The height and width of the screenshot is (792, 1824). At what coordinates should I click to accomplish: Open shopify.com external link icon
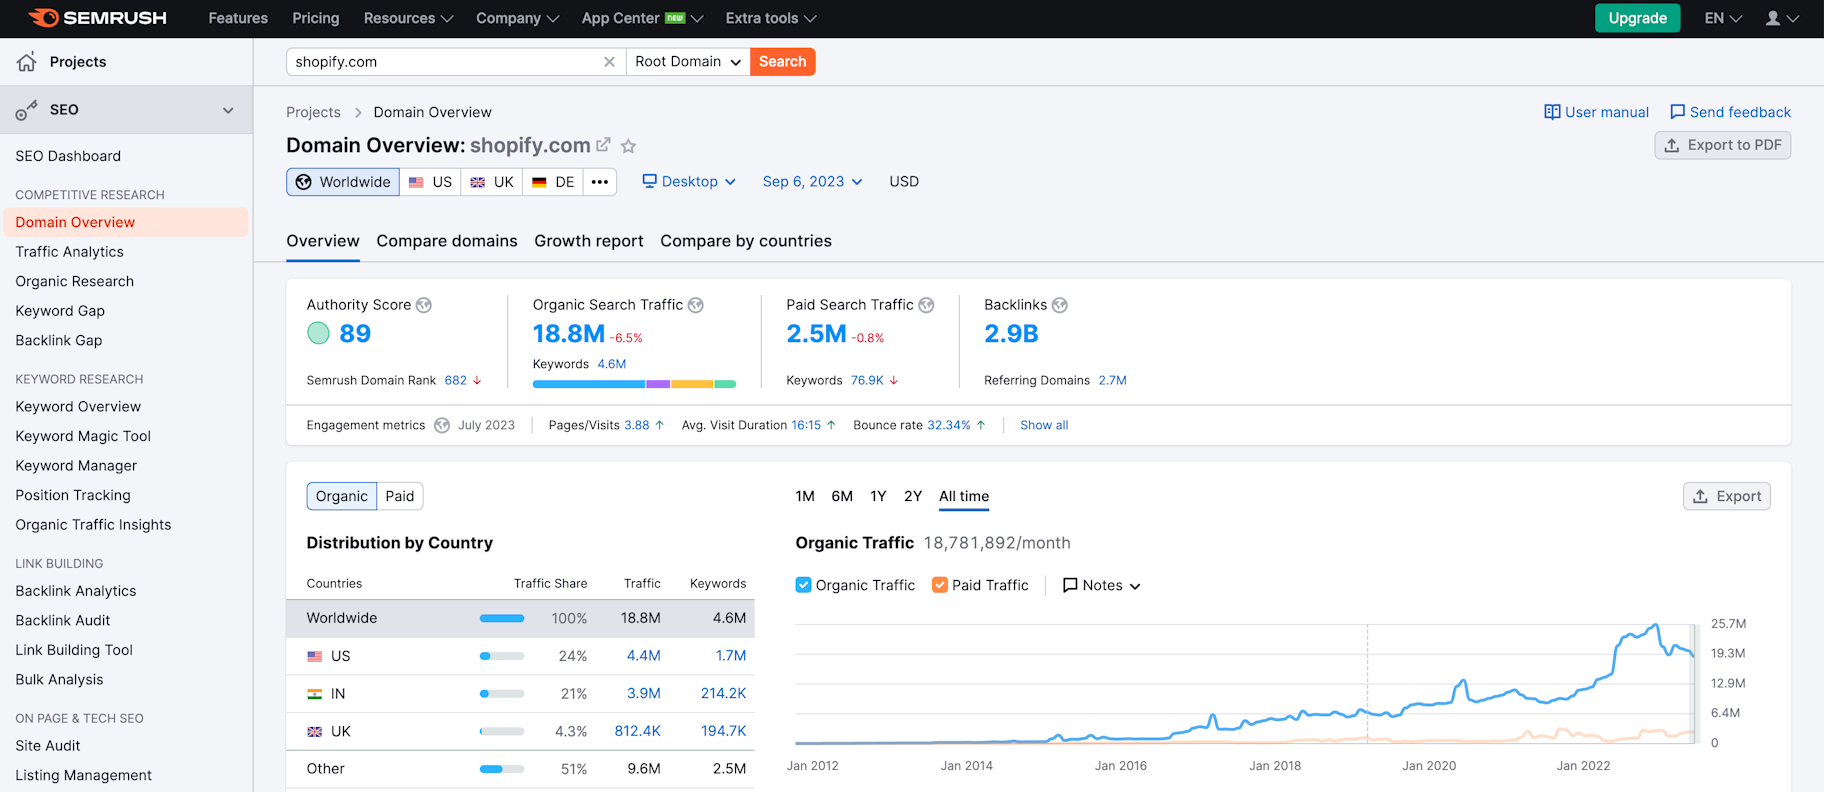point(603,145)
